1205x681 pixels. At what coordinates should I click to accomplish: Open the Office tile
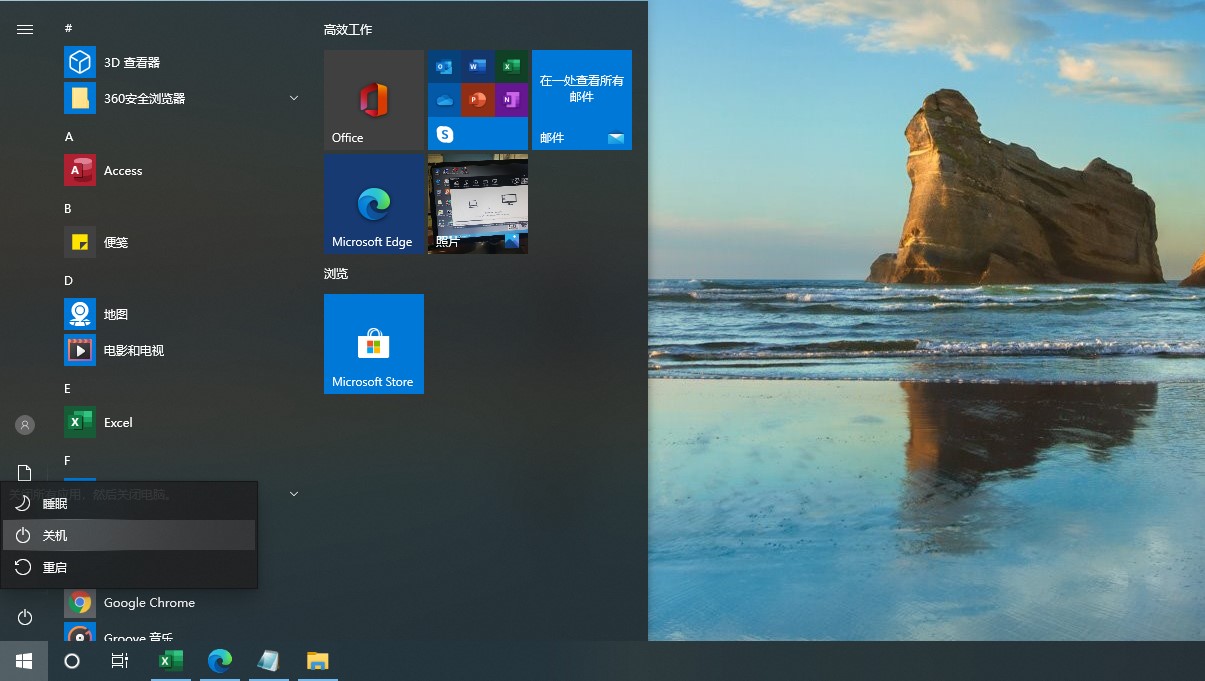pos(374,100)
